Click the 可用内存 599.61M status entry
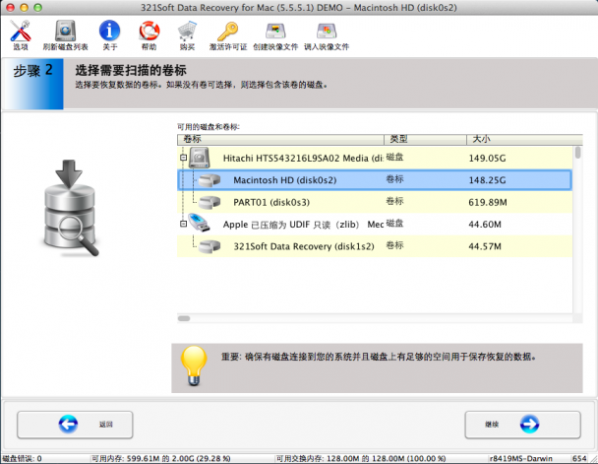The height and width of the screenshot is (464, 598). [x=161, y=458]
